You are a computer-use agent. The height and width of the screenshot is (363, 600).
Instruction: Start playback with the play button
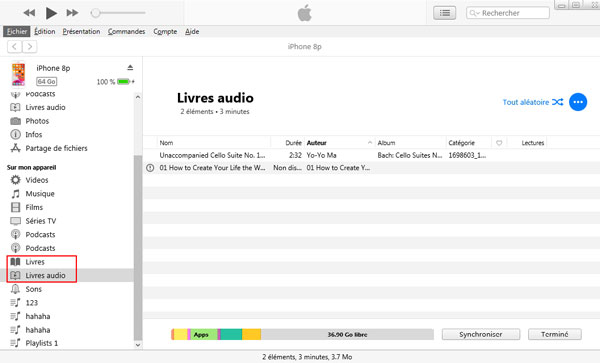pyautogui.click(x=51, y=13)
